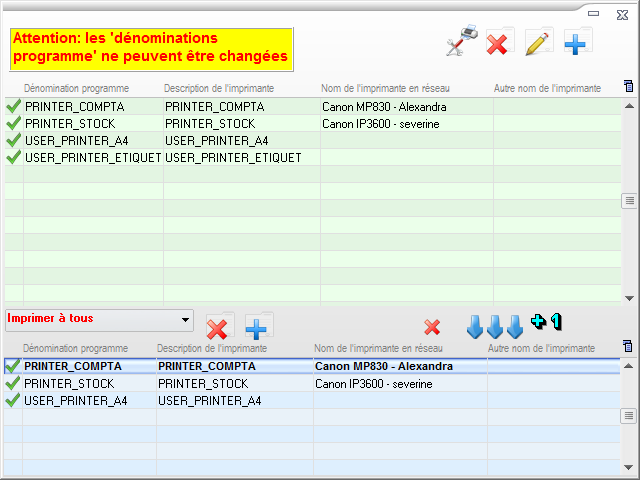
Task: Click the upper table scrollbar down arrow
Action: point(629,298)
